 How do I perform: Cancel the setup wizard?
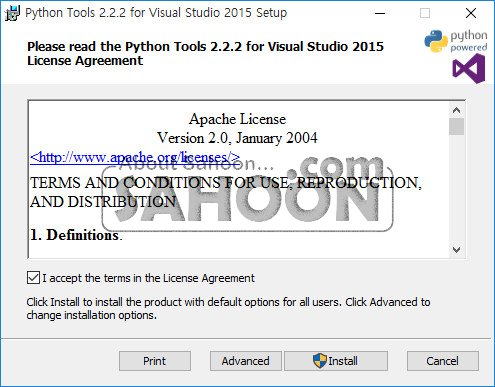(443, 361)
